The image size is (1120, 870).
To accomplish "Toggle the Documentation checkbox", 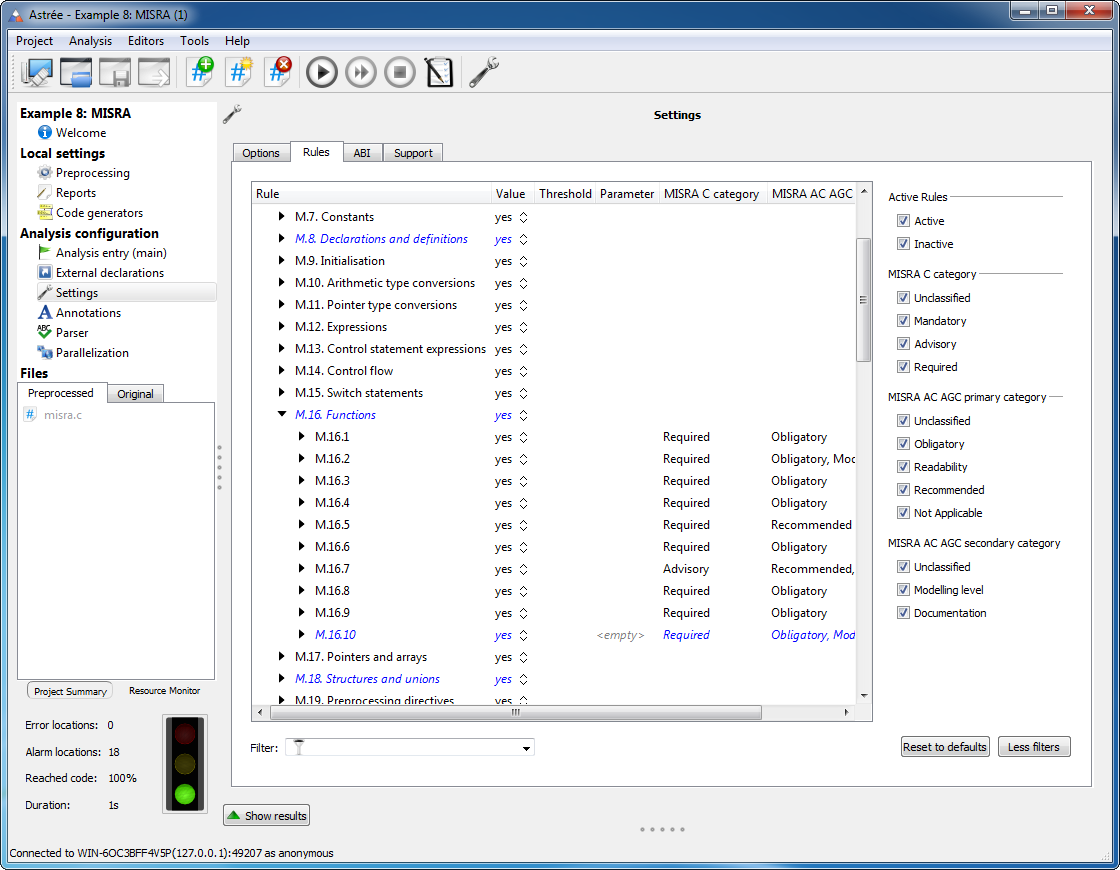I will 903,612.
